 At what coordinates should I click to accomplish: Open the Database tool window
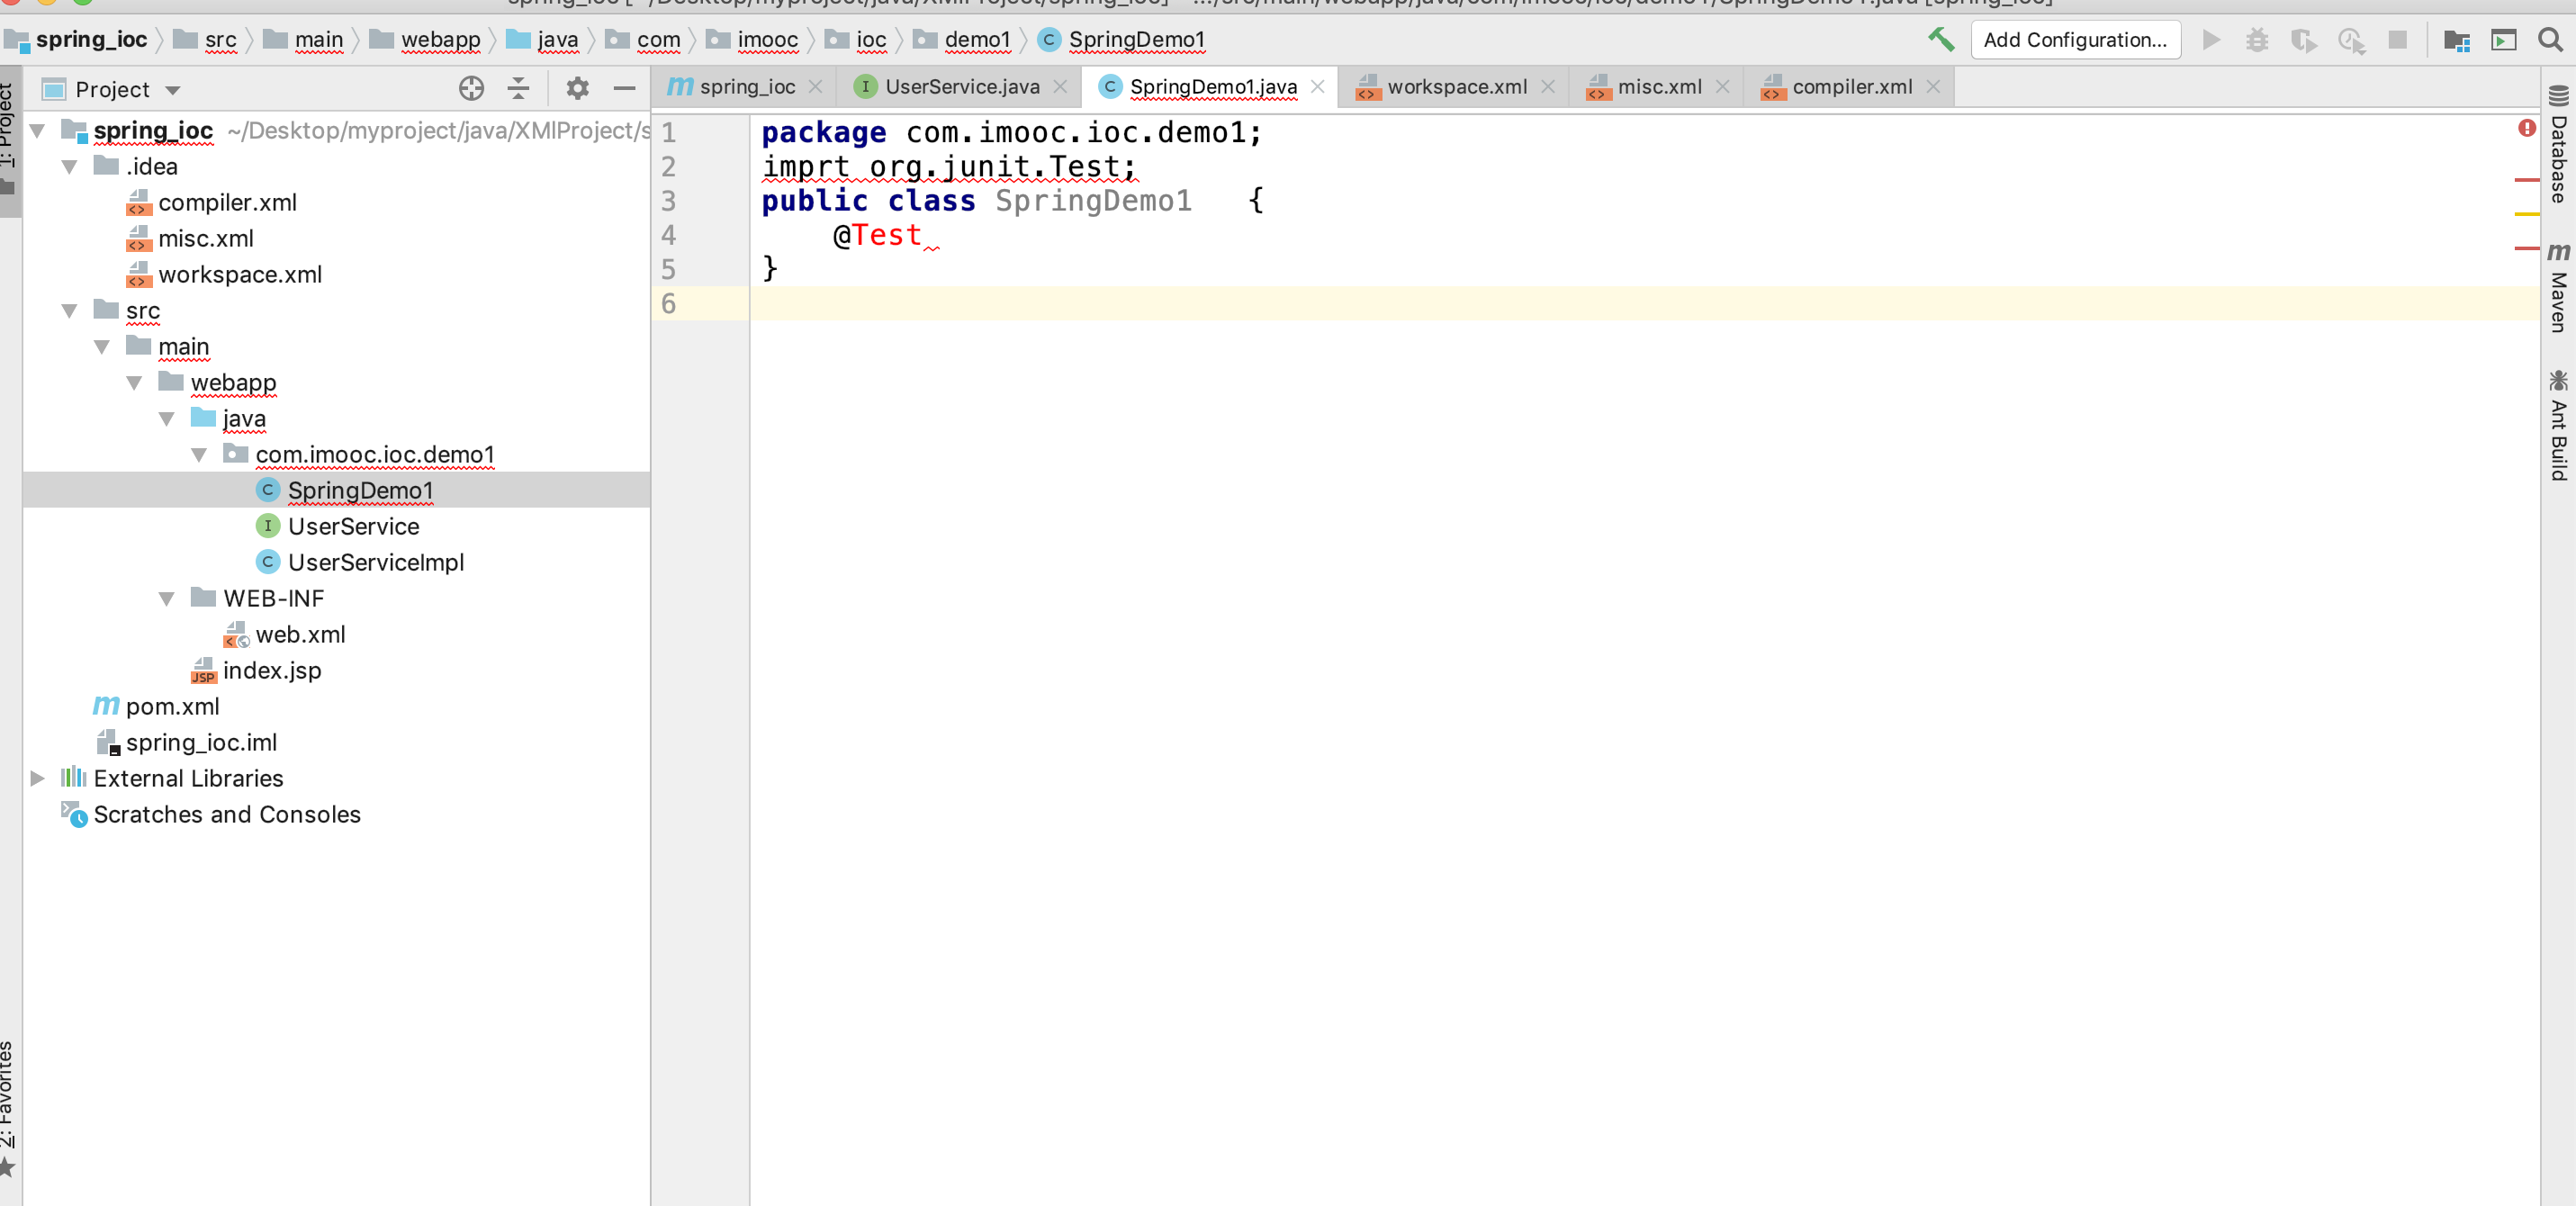click(2558, 145)
